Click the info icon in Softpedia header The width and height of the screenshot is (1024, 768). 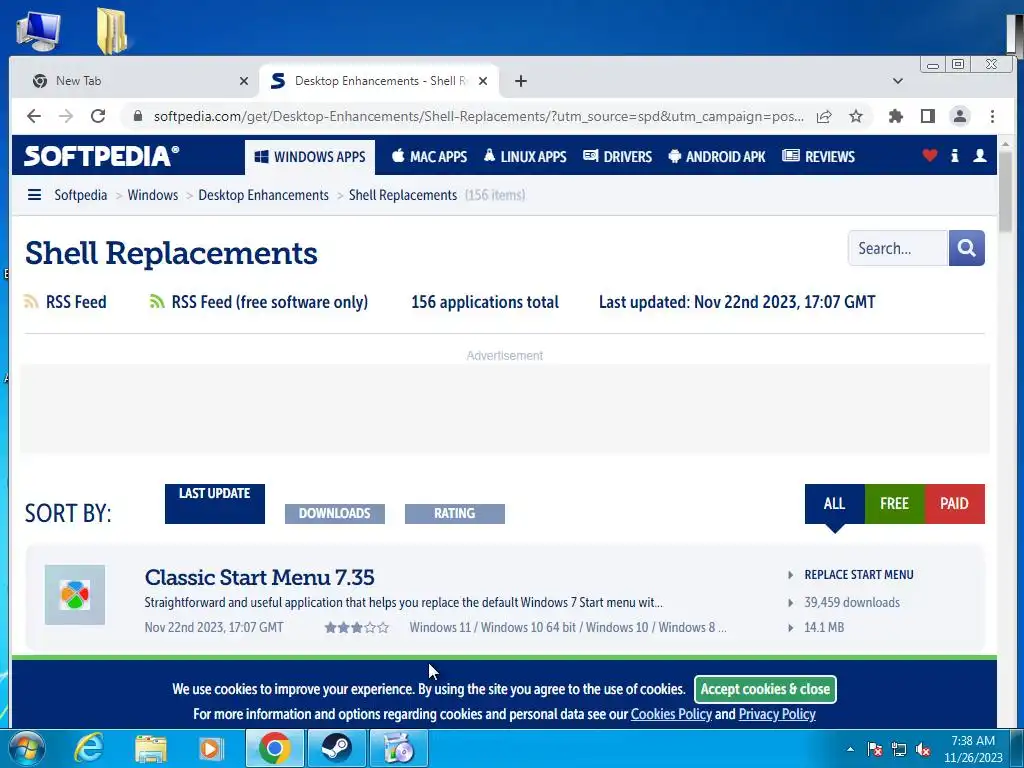[954, 155]
